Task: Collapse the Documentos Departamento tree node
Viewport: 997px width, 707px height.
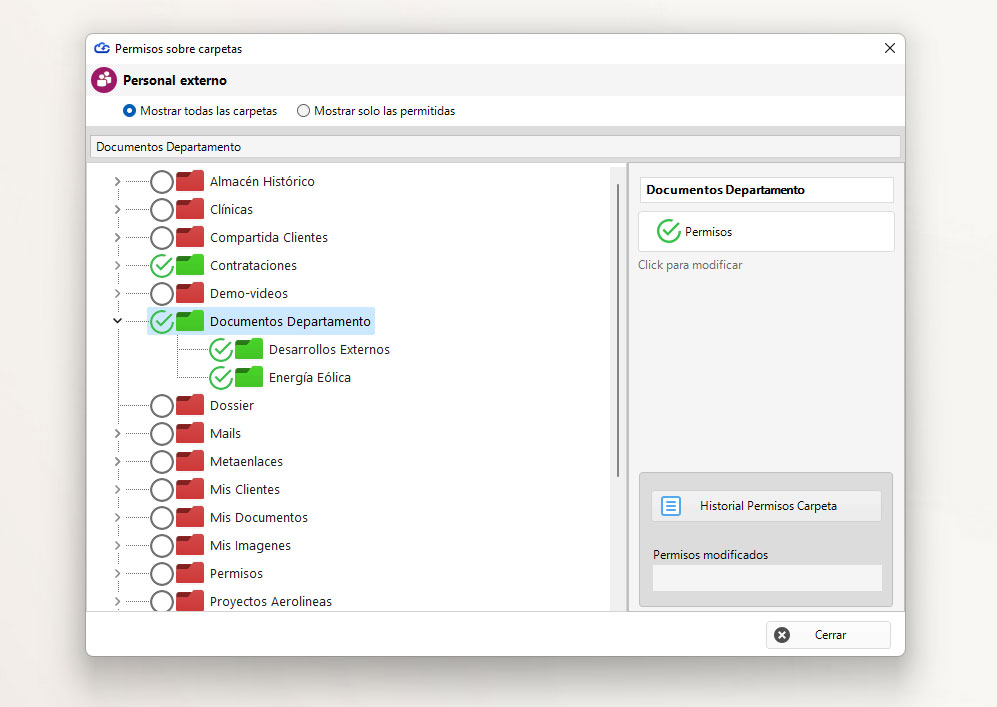Action: pos(117,320)
